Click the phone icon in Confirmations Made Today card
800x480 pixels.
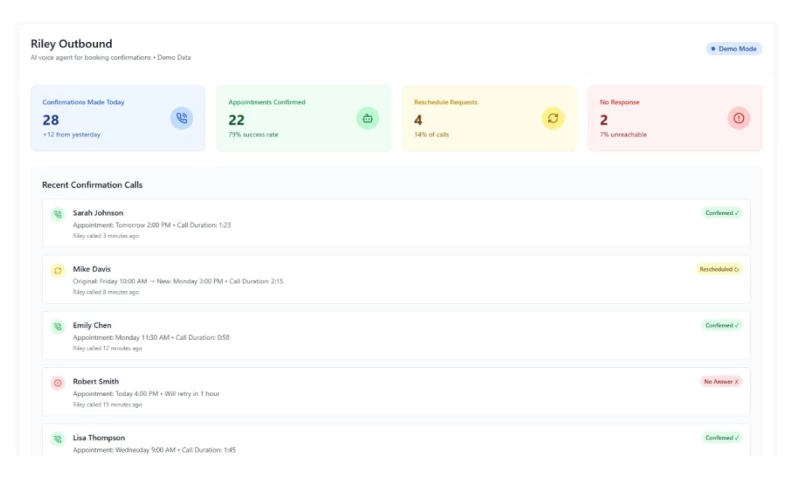pos(181,118)
